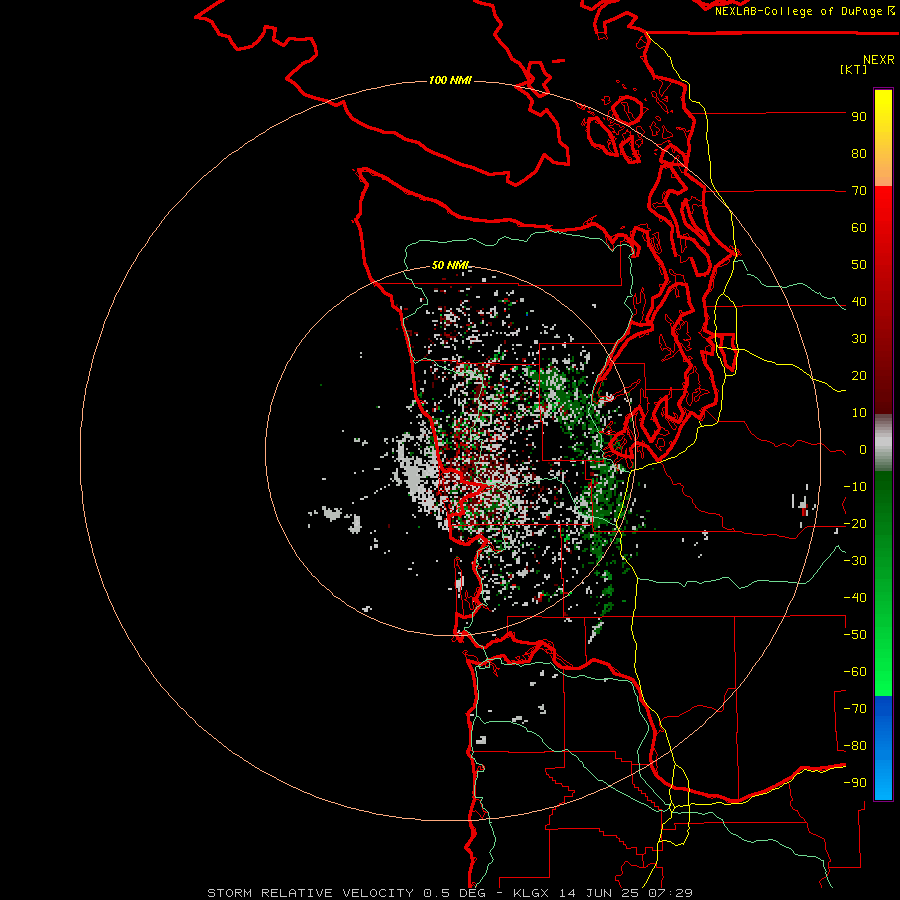
Task: Click the -20 value on velocity scale
Action: pos(855,524)
